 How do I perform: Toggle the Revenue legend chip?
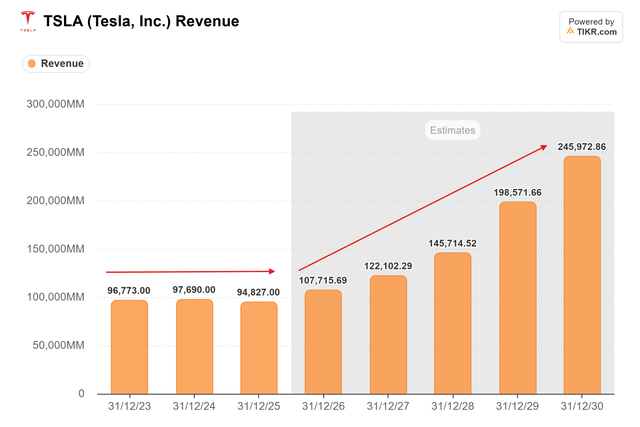[x=56, y=64]
